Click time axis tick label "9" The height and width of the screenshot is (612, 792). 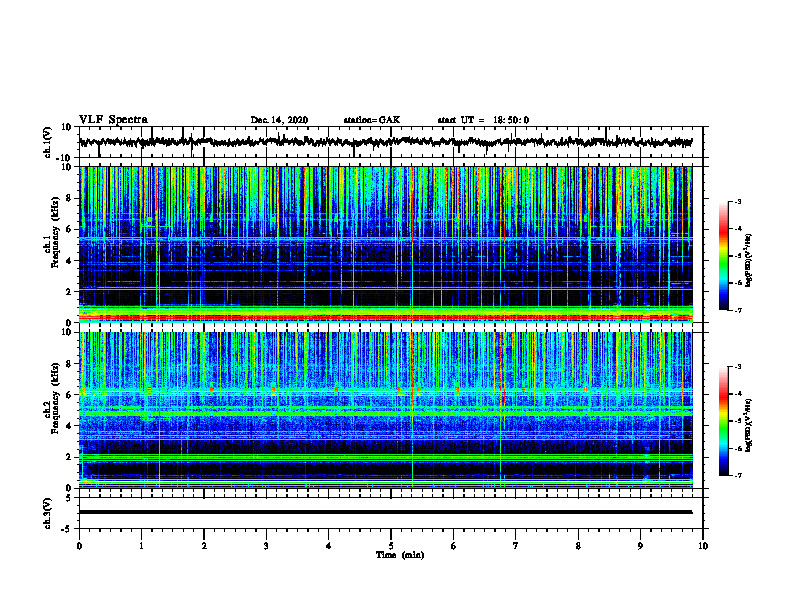(640, 546)
